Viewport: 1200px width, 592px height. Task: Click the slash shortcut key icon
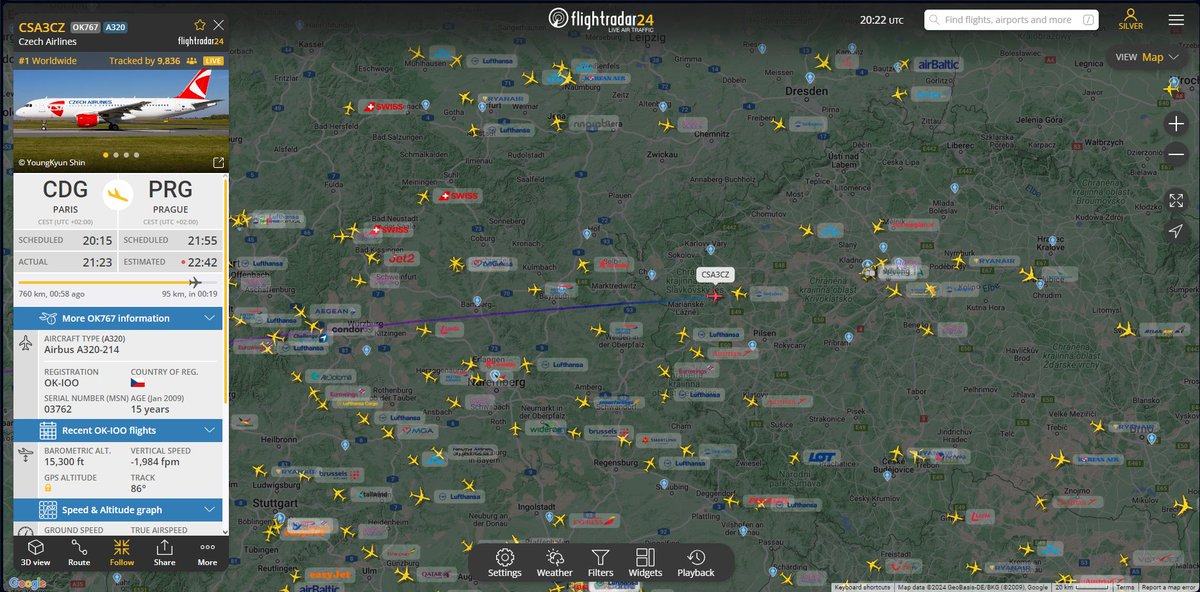[x=1087, y=20]
